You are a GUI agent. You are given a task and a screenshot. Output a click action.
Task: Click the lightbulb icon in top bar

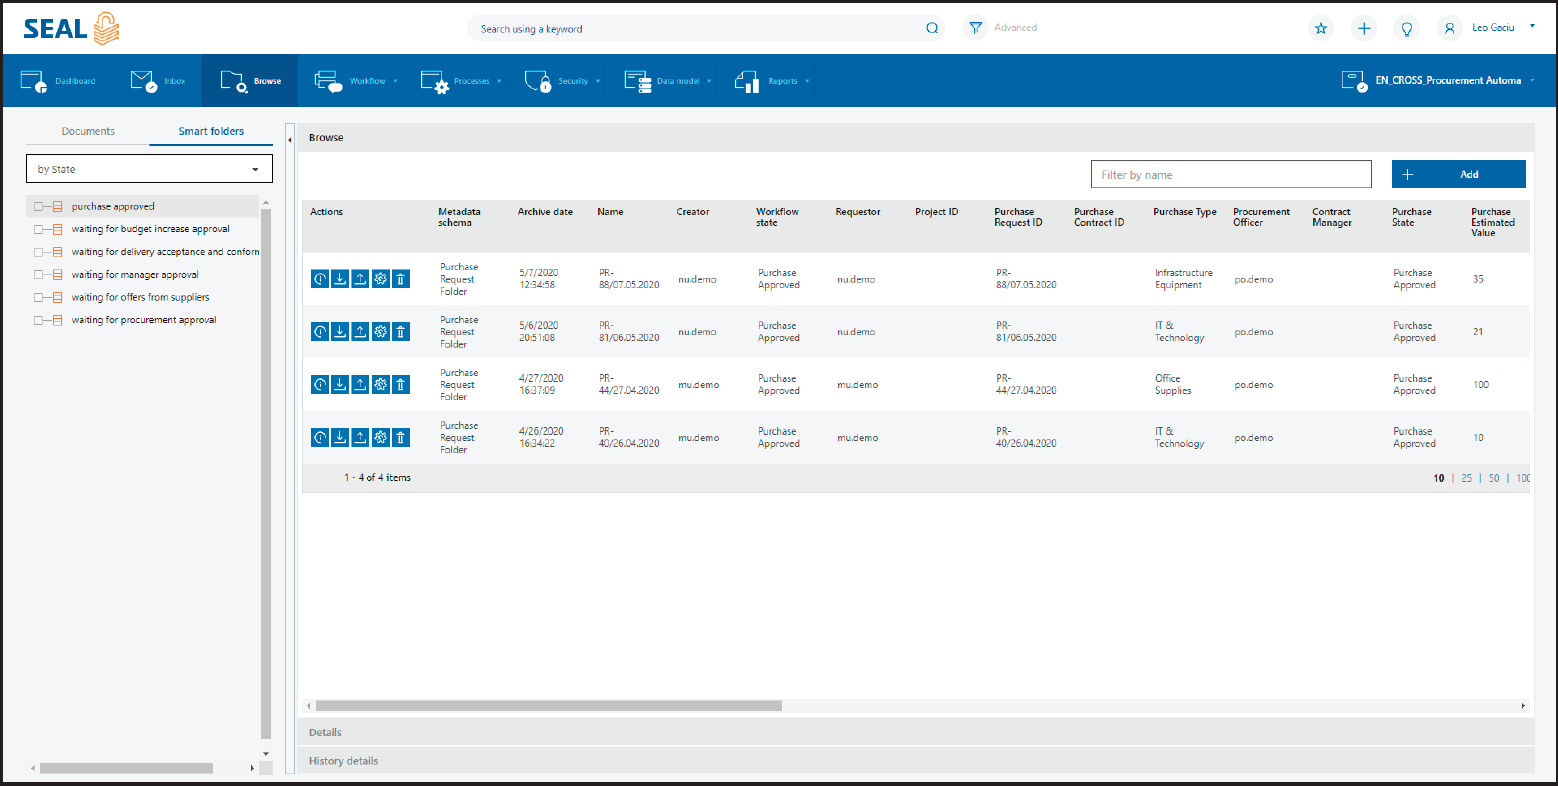(x=1407, y=29)
